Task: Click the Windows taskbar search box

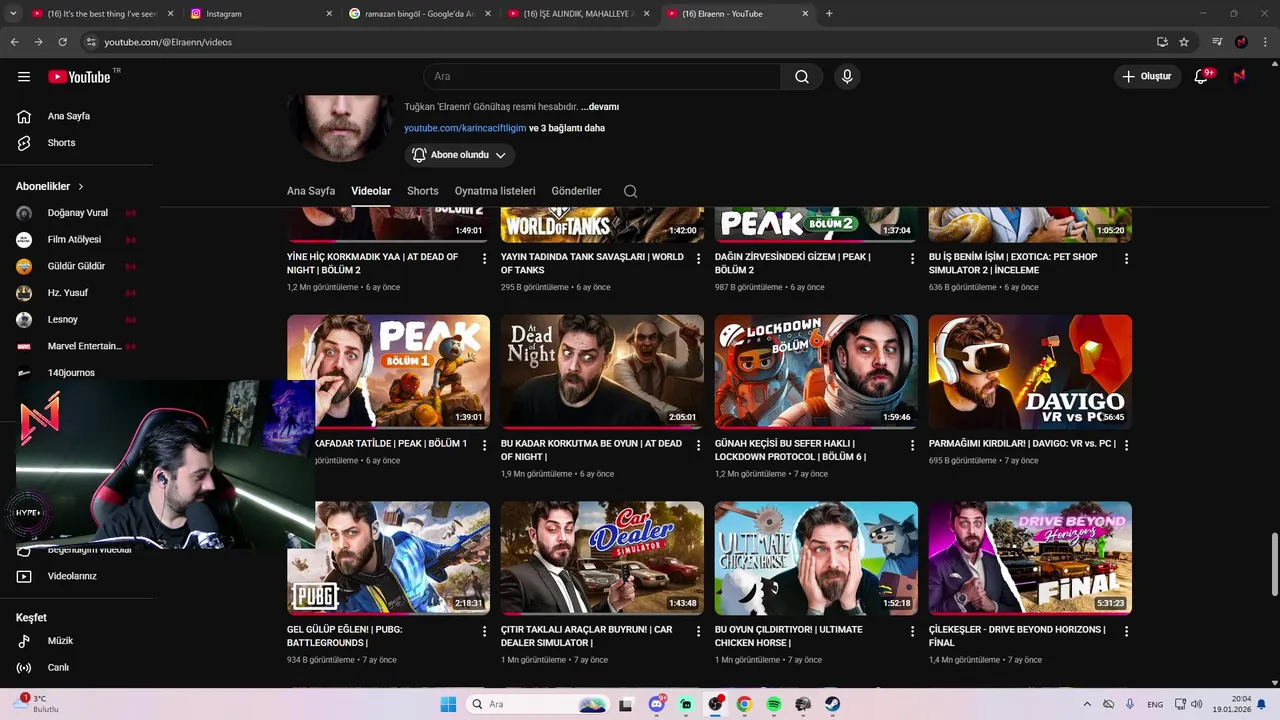Action: click(538, 704)
